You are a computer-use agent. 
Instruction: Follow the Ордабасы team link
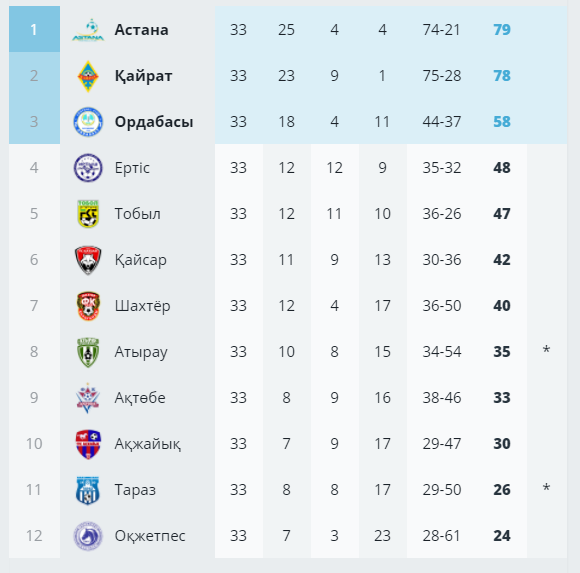coord(154,122)
